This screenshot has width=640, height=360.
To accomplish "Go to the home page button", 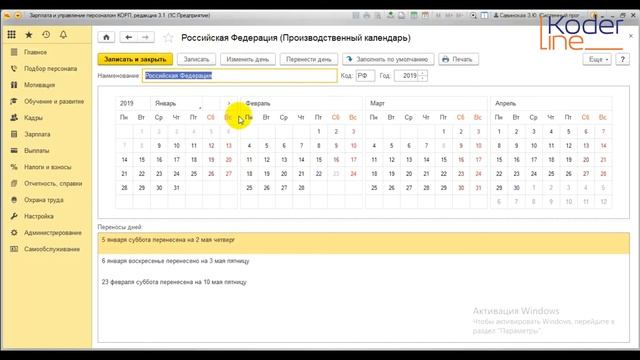I will (x=106, y=38).
